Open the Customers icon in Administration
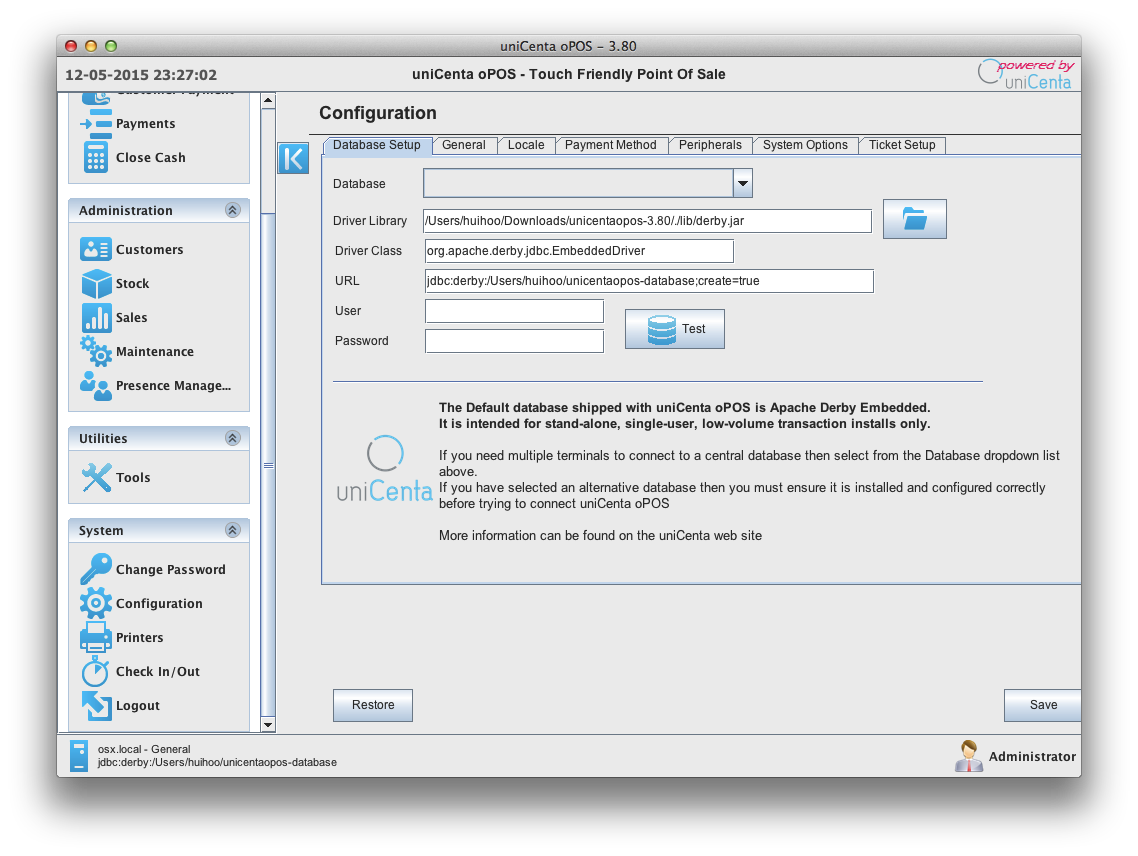Screen dimensions: 1138x856 [x=96, y=250]
